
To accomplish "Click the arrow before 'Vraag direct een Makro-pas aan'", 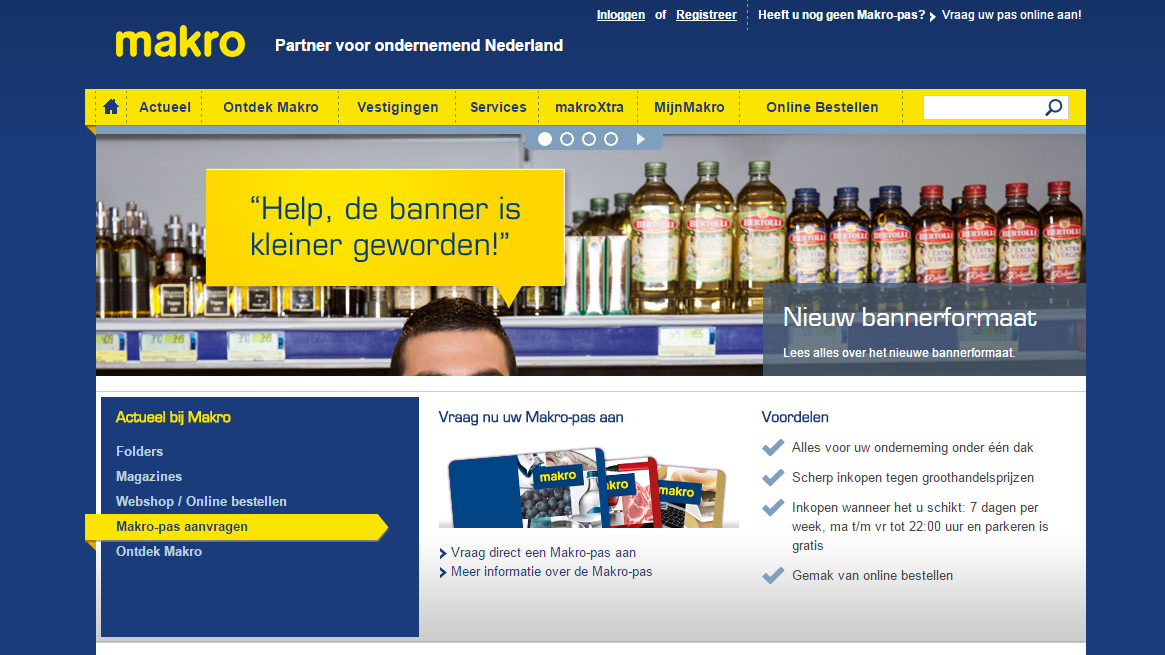I will point(443,553).
